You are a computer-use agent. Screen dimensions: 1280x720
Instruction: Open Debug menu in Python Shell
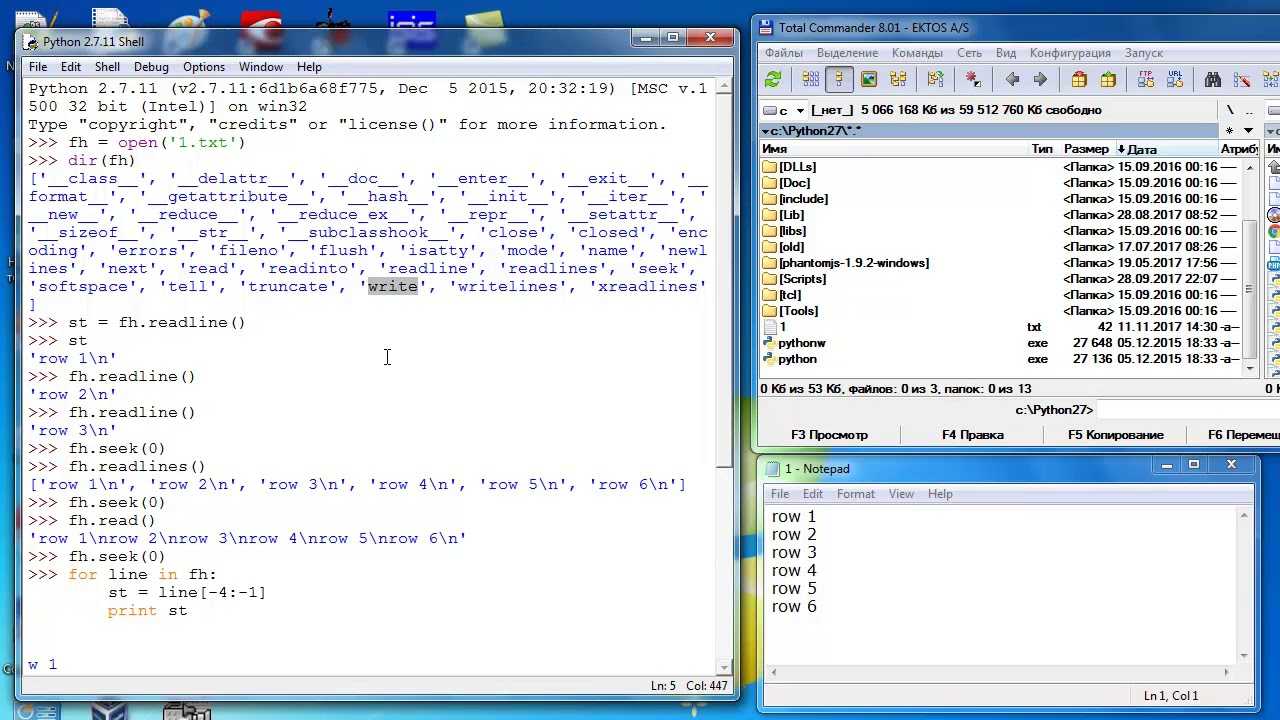[151, 67]
